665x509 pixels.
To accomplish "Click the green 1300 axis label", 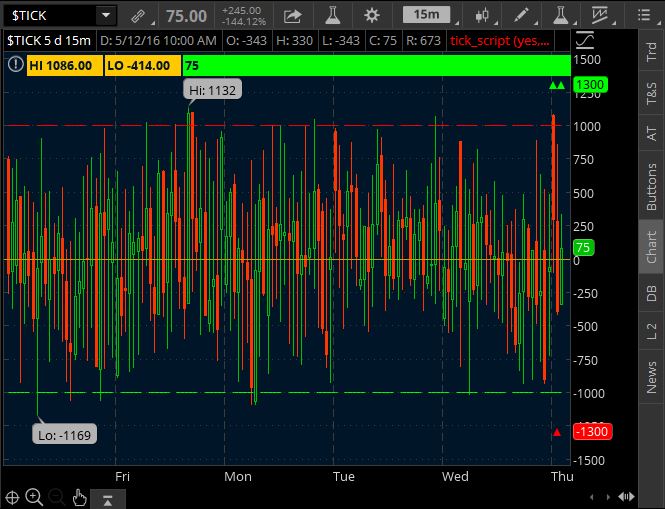I will (590, 85).
